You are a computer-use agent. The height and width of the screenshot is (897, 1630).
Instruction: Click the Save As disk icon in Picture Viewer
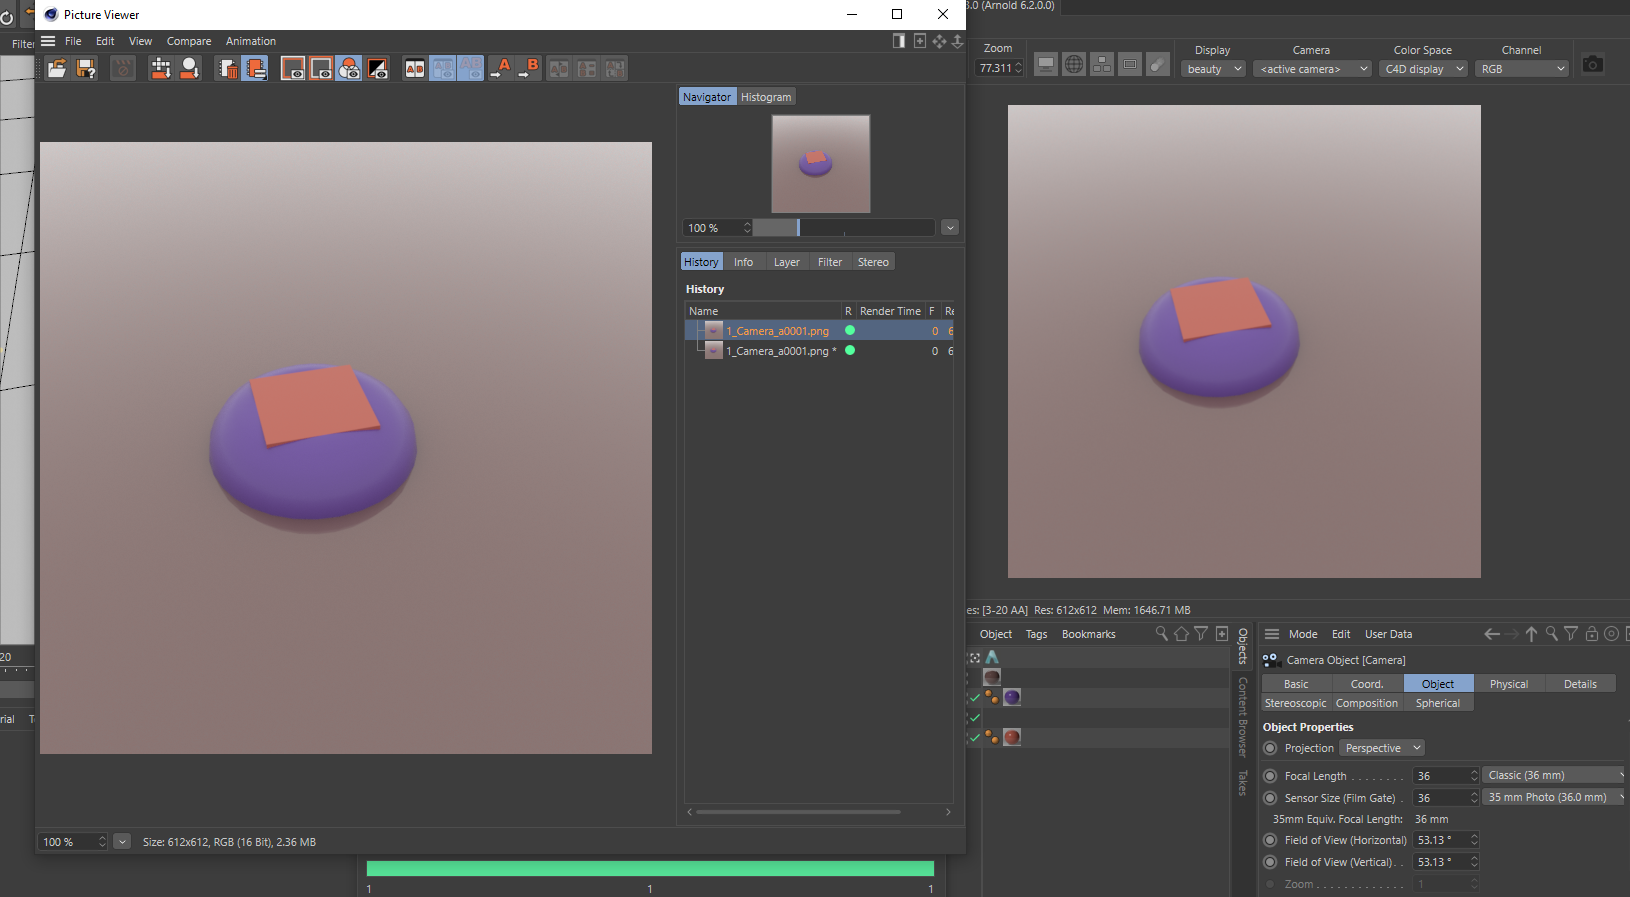(86, 68)
